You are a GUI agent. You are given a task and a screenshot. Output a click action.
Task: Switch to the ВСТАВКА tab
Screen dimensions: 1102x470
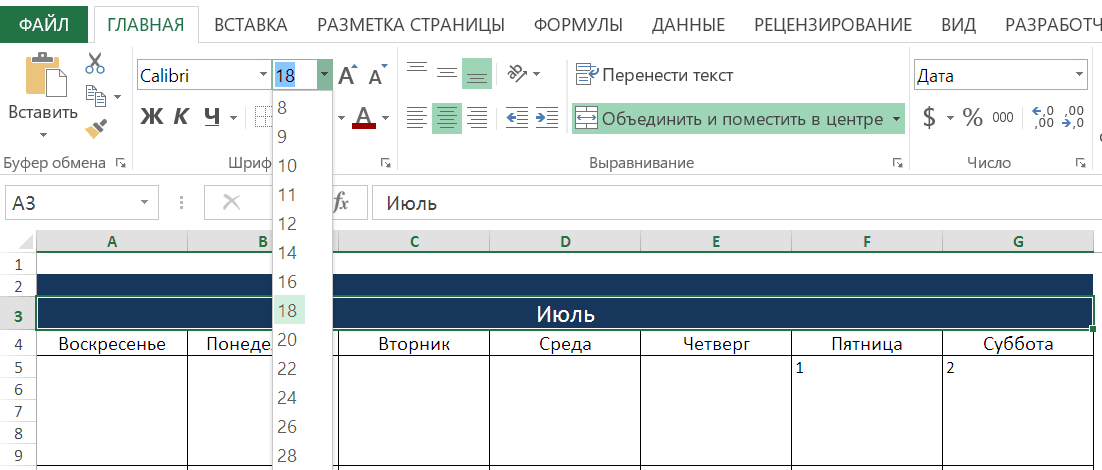pyautogui.click(x=251, y=25)
